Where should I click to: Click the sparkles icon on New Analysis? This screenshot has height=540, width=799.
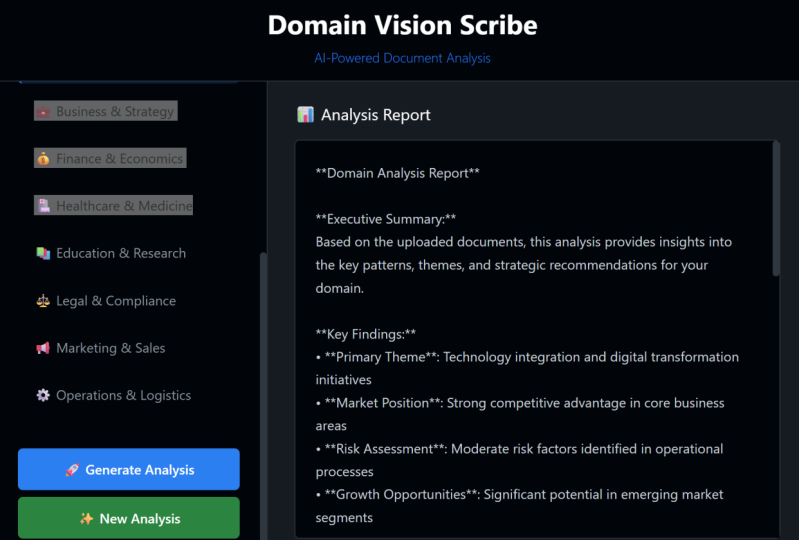coord(87,519)
